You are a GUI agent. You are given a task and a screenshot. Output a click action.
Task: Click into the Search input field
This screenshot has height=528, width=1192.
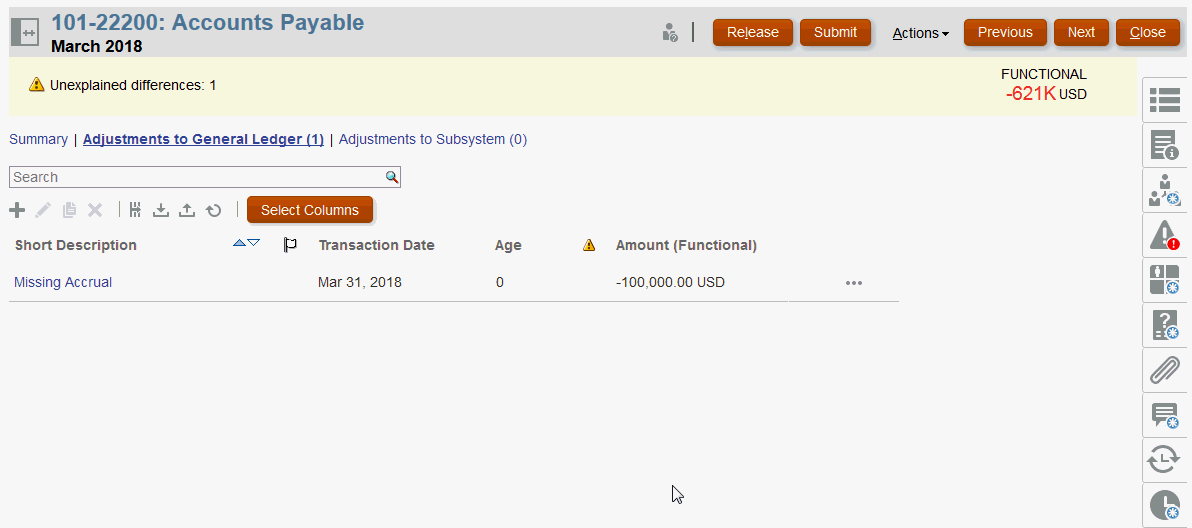pos(195,177)
